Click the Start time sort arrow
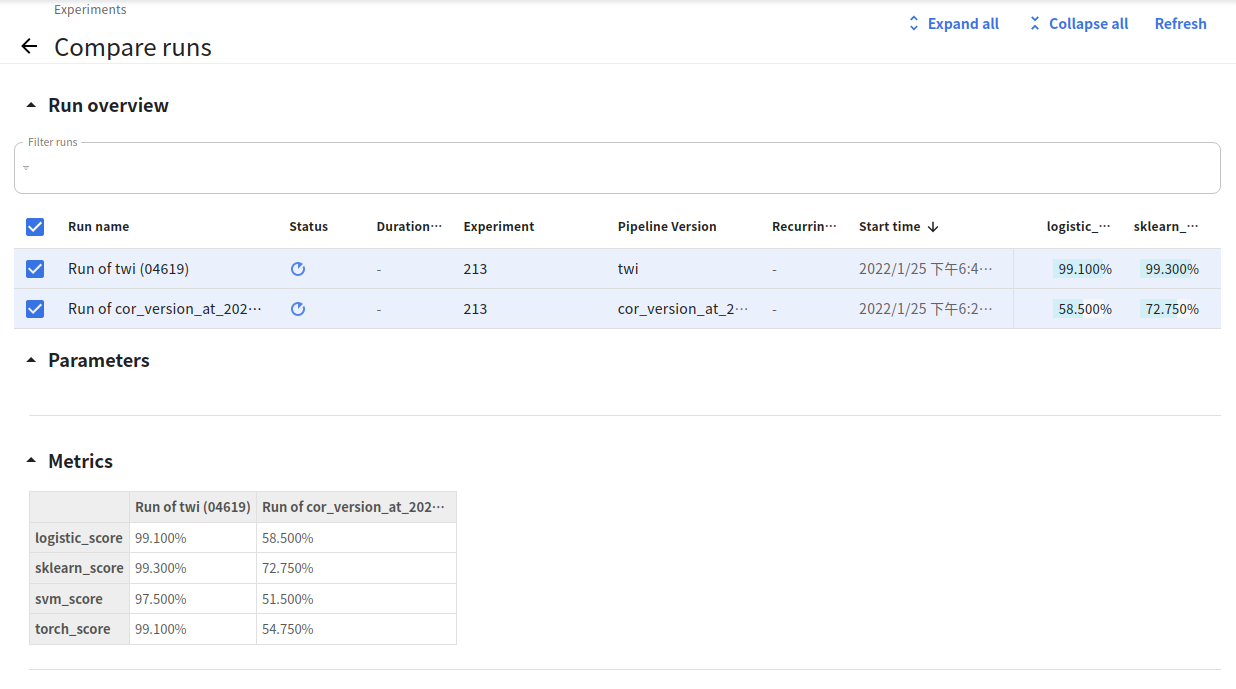Screen dimensions: 1236x689 (933, 227)
